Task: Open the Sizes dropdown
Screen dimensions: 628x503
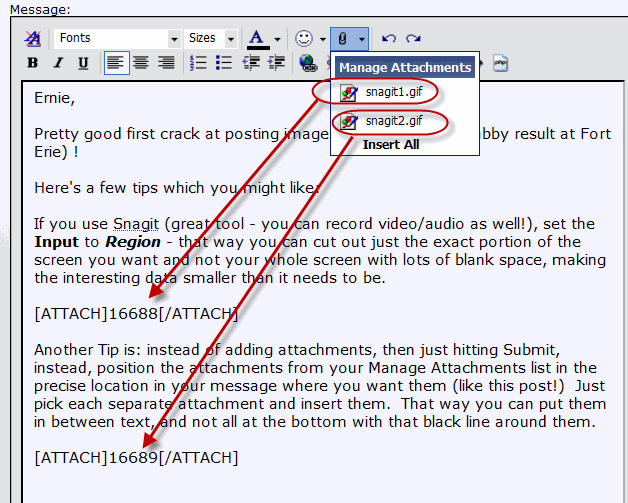Action: (211, 38)
